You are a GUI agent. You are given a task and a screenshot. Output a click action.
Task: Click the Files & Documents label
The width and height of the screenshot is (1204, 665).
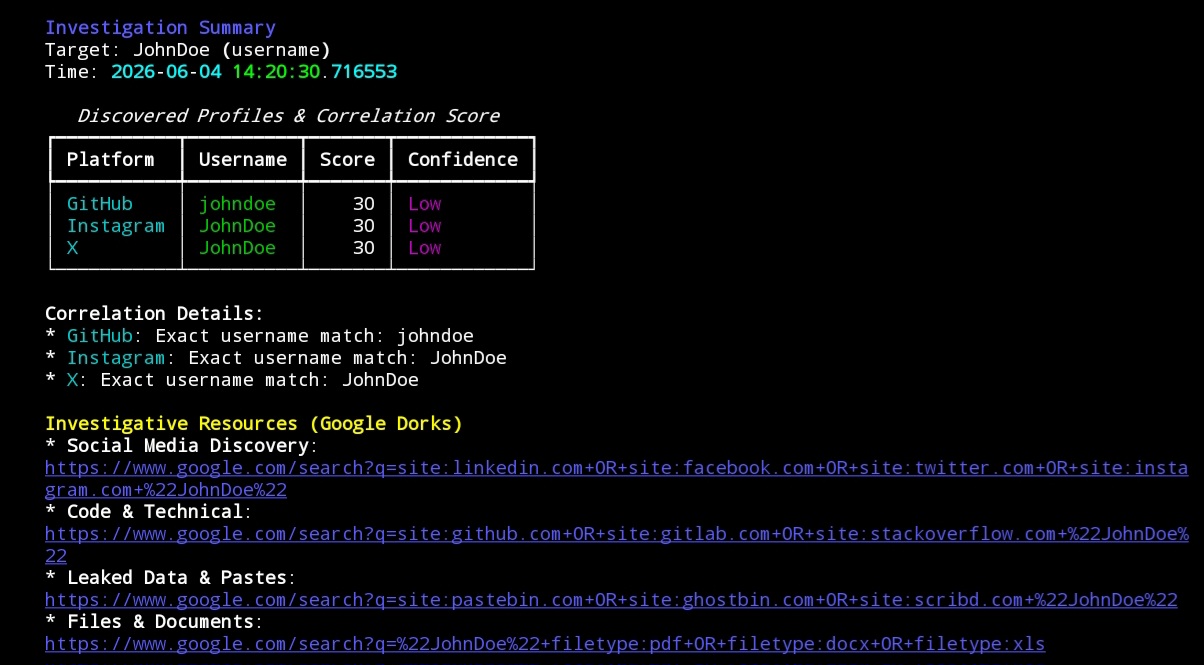[160, 622]
